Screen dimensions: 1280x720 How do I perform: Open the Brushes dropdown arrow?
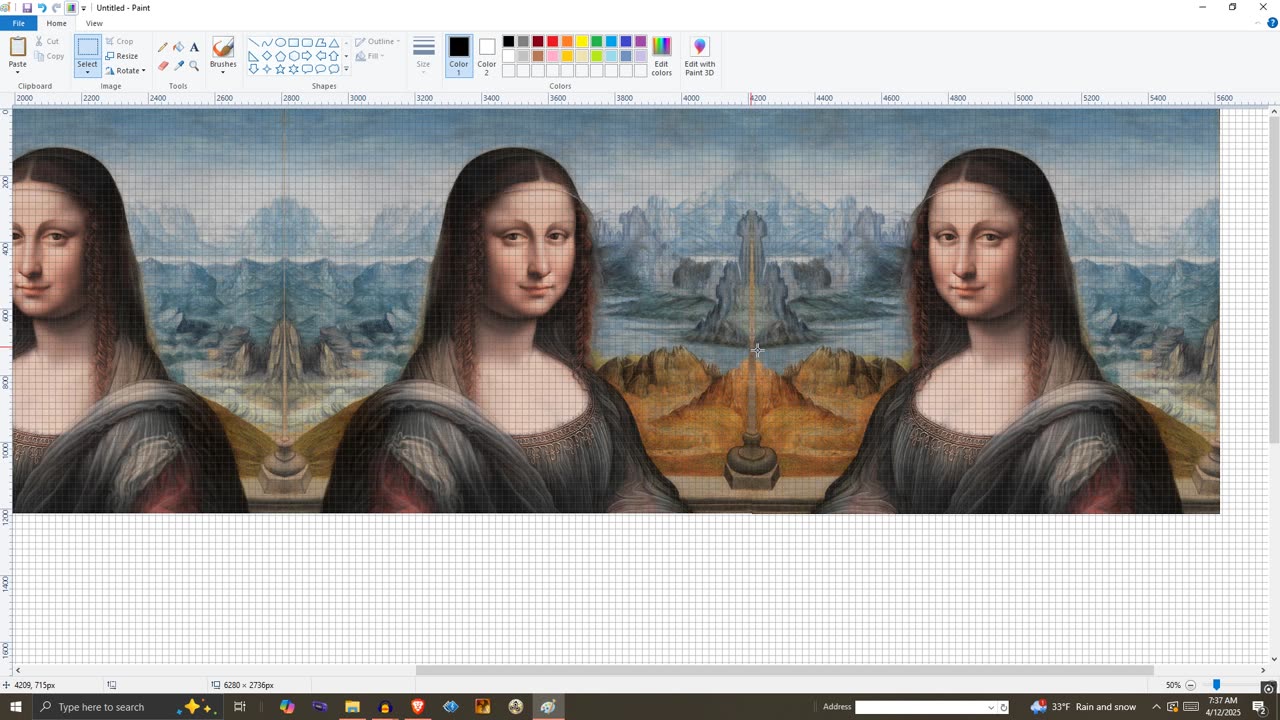coord(223,72)
